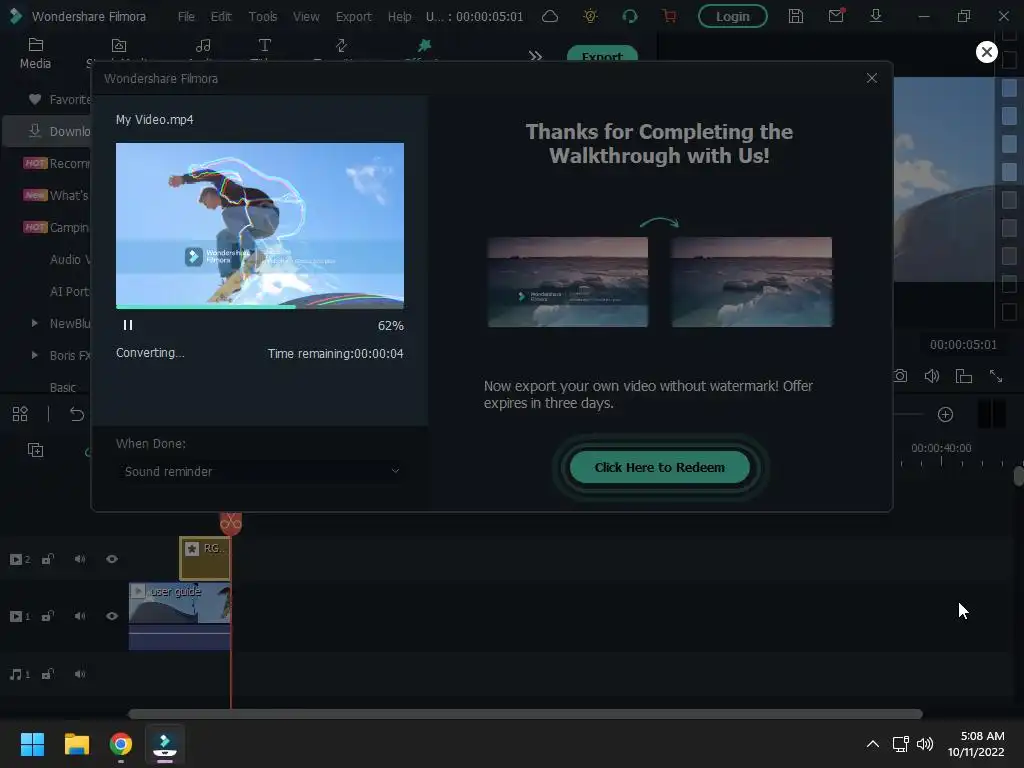Select the Transitions tab icon
This screenshot has width=1024, height=768.
(342, 46)
